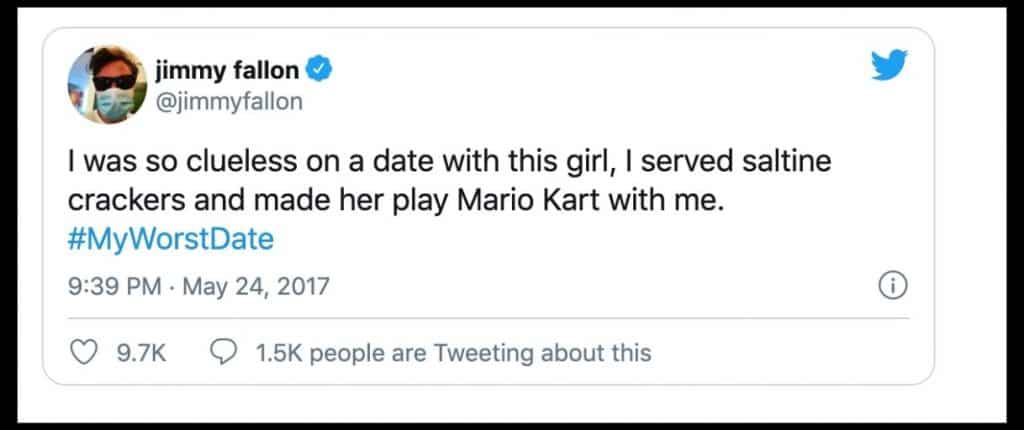The height and width of the screenshot is (430, 1024).
Task: Click the blue verified checkmark badge
Action: [314, 71]
